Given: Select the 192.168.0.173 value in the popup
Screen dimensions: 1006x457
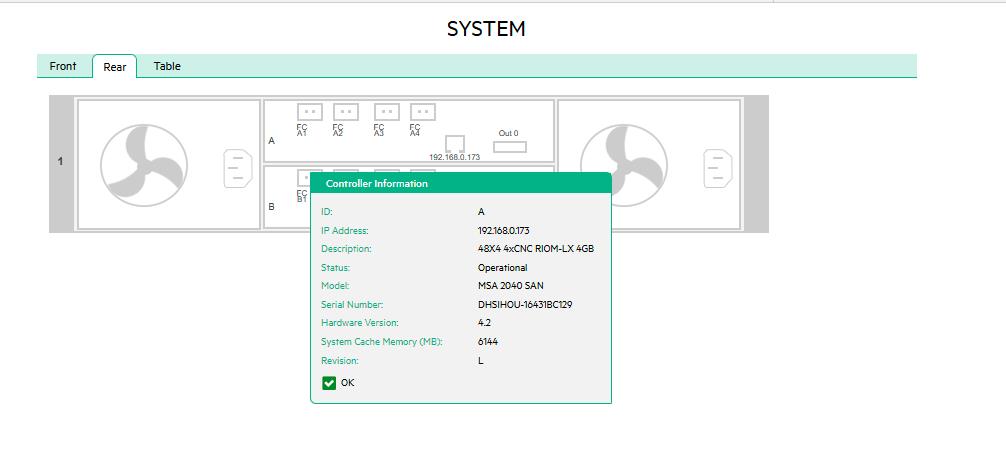Looking at the screenshot, I should 504,230.
